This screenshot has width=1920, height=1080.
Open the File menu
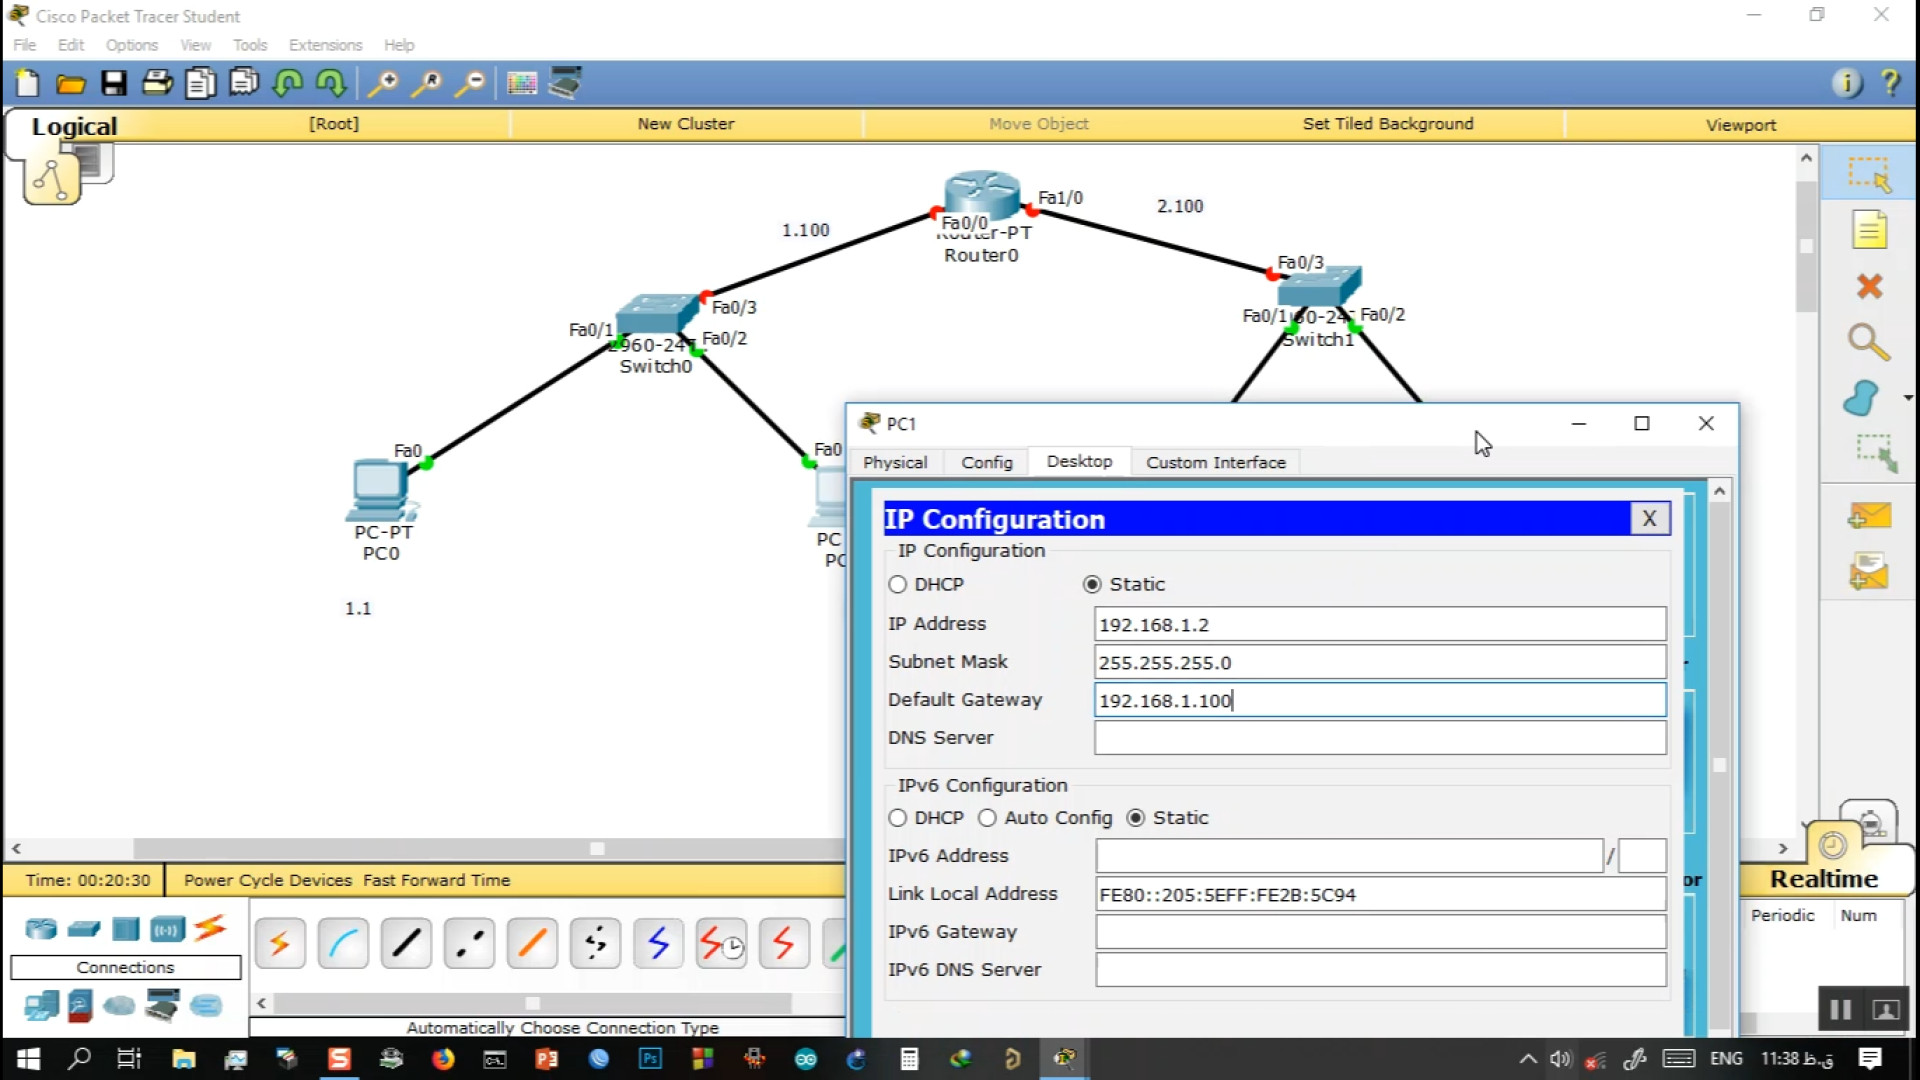25,45
